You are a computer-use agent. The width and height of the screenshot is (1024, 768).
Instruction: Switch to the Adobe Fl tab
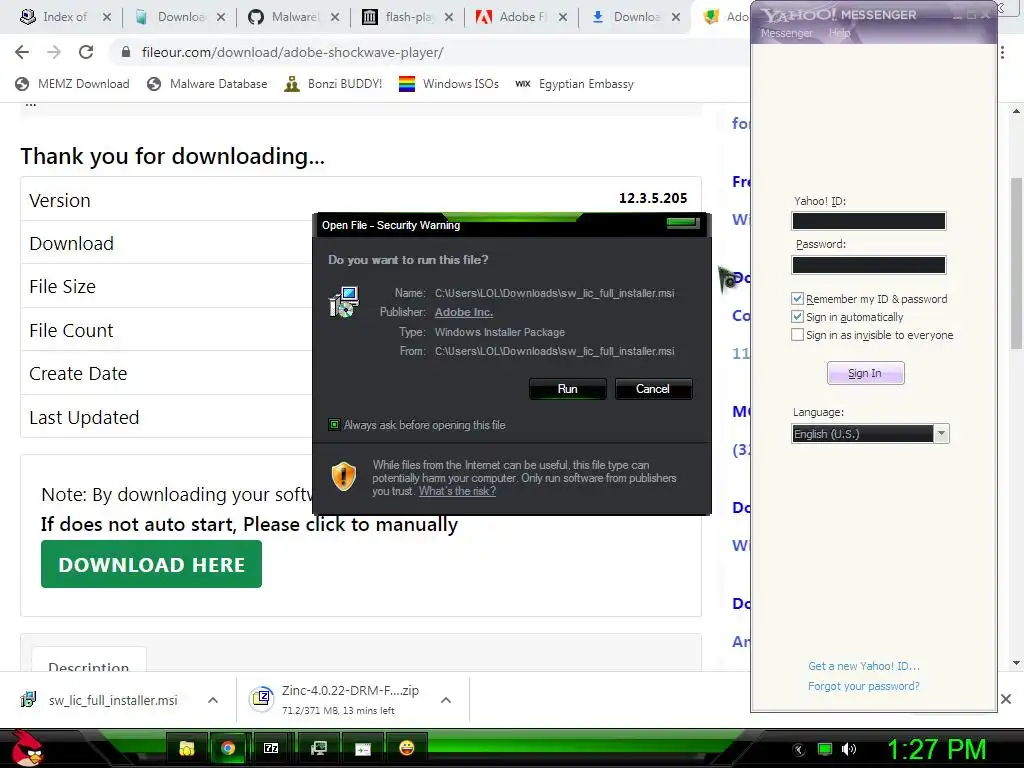(512, 17)
